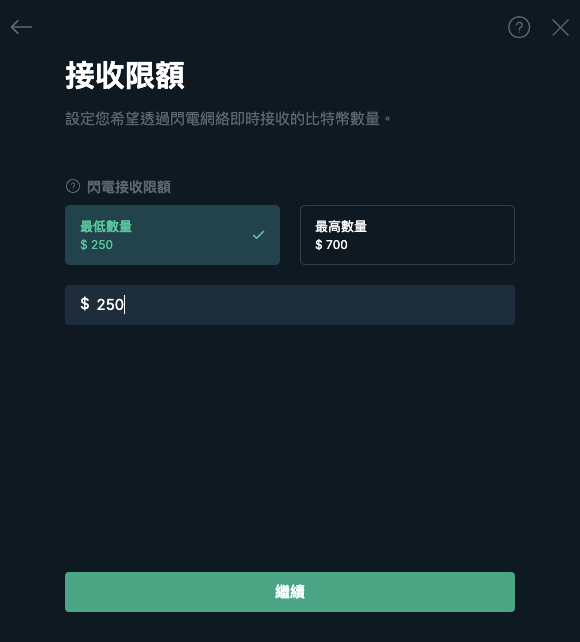Click the green checkmark in the 最低數量 card
This screenshot has width=580, height=642.
click(x=258, y=235)
